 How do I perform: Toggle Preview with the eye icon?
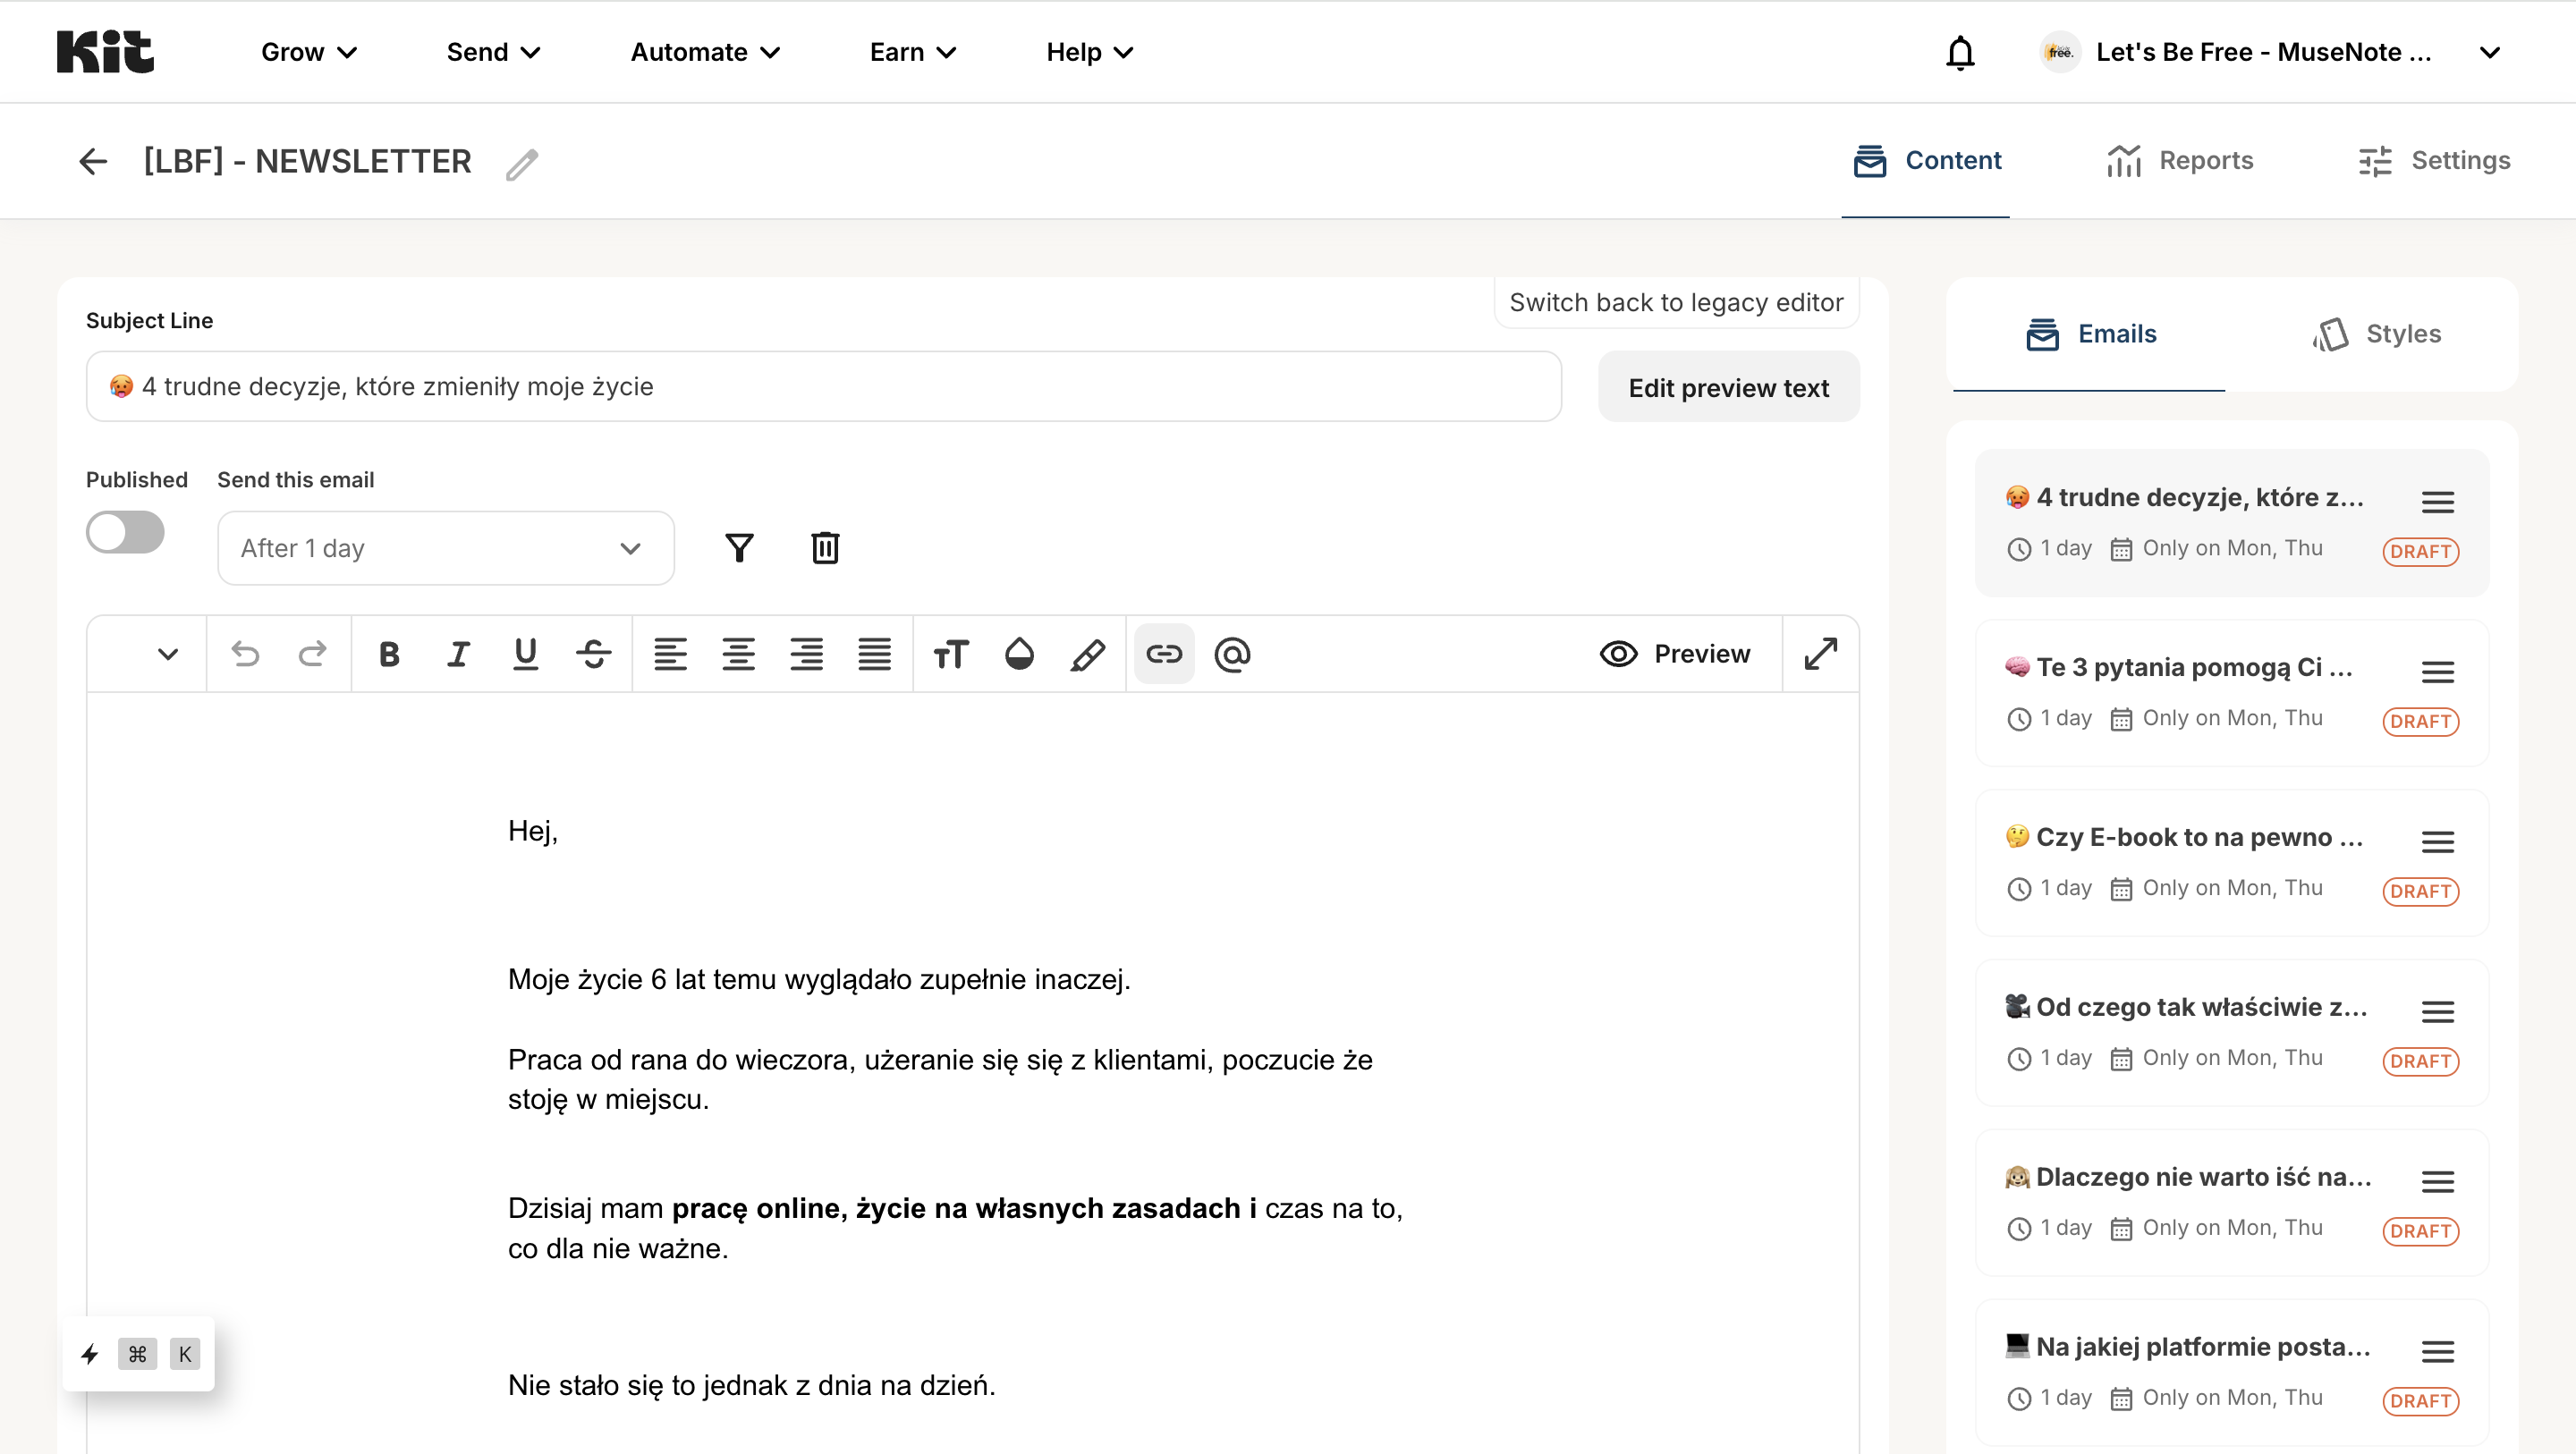(x=1674, y=654)
